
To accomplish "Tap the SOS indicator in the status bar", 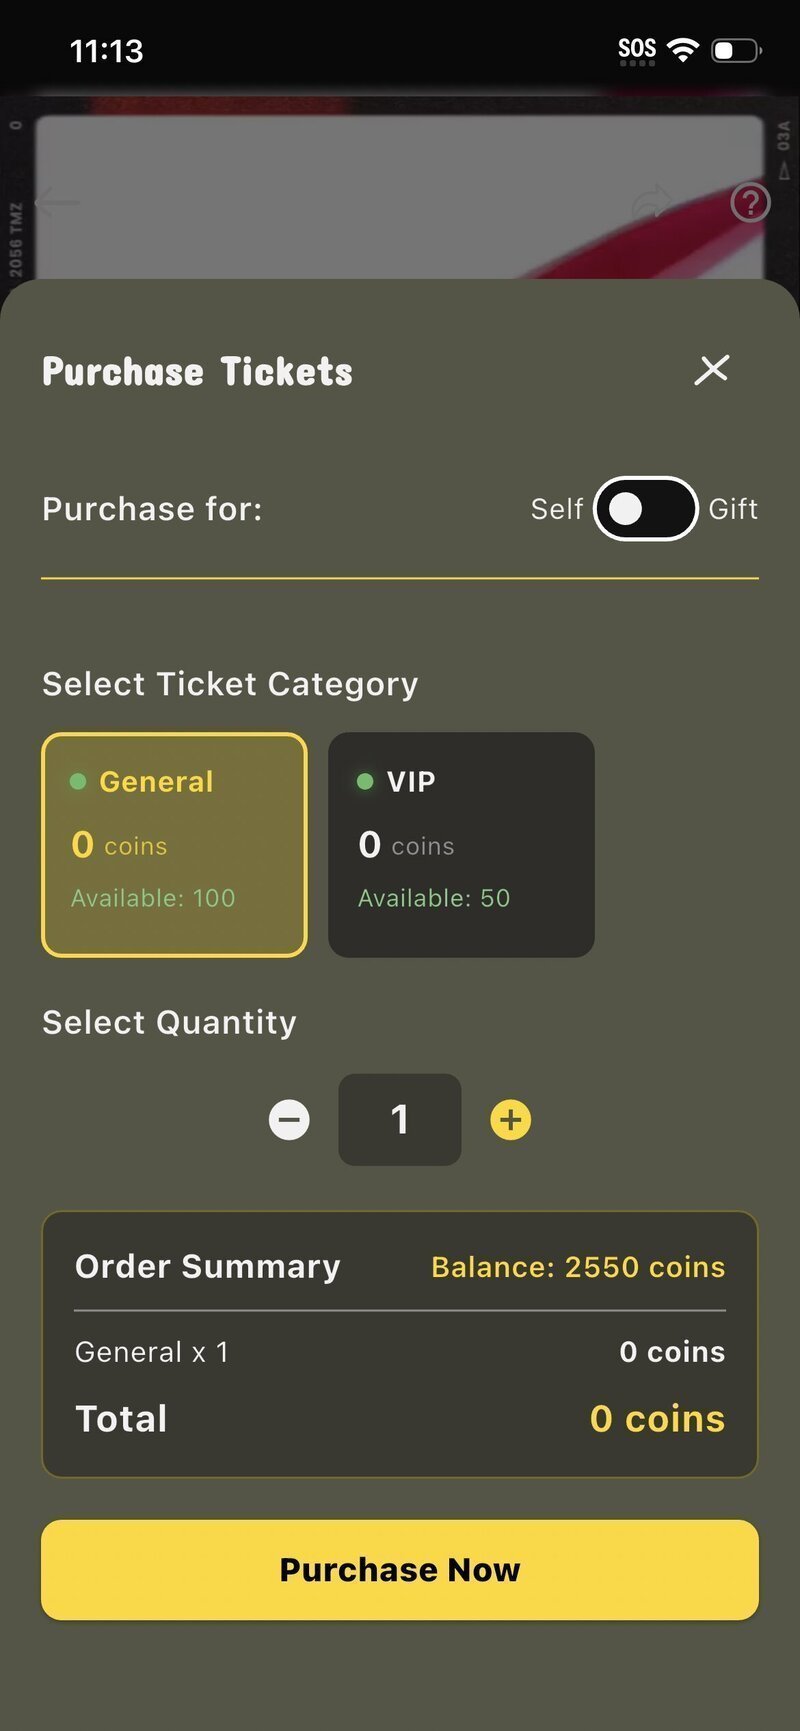I will point(637,48).
